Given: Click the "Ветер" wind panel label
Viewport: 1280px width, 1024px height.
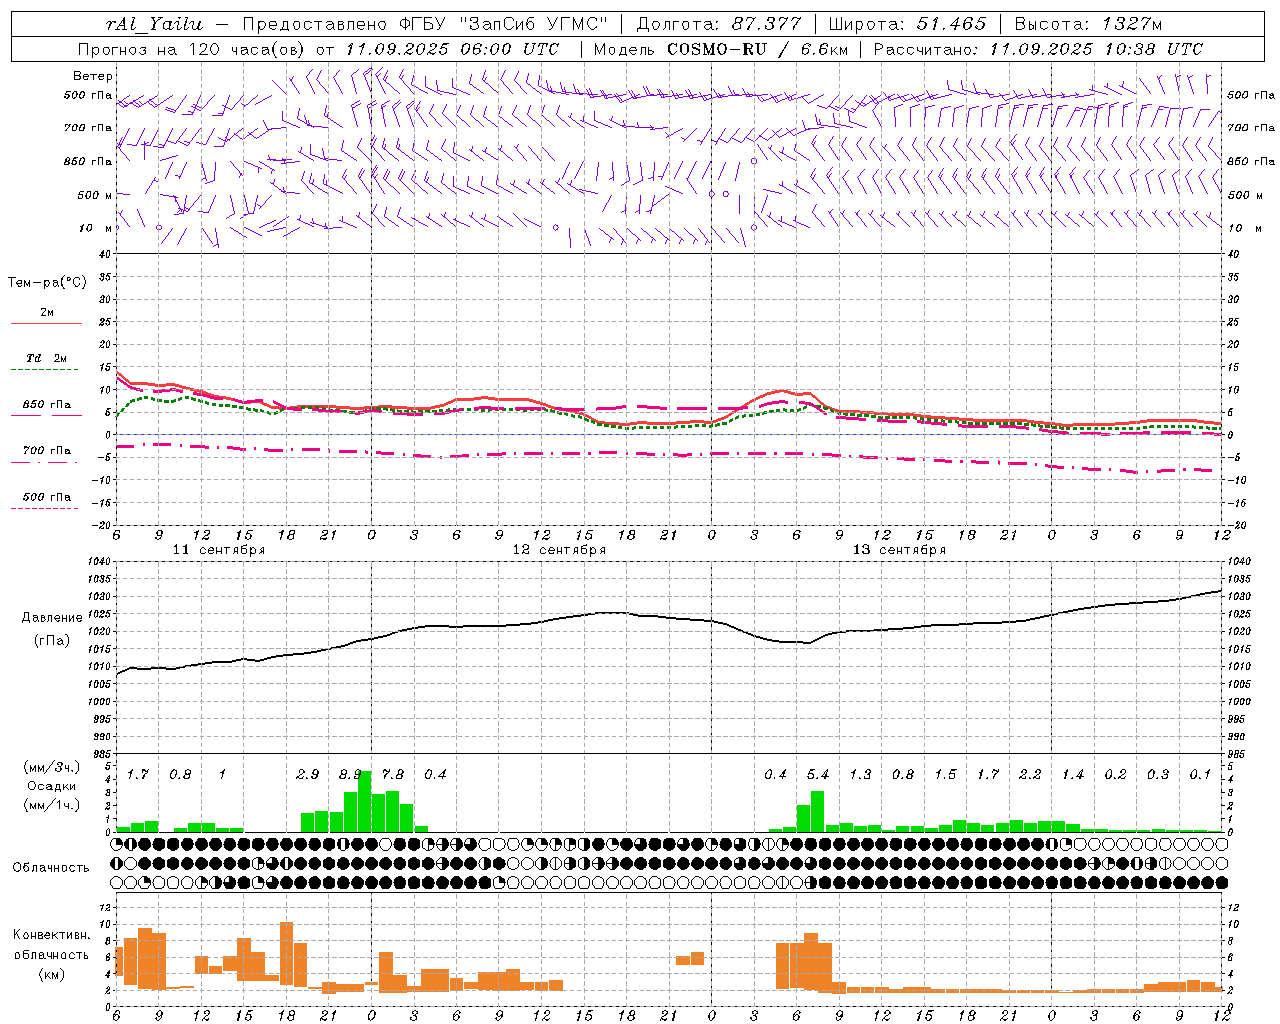Looking at the screenshot, I should click(93, 76).
